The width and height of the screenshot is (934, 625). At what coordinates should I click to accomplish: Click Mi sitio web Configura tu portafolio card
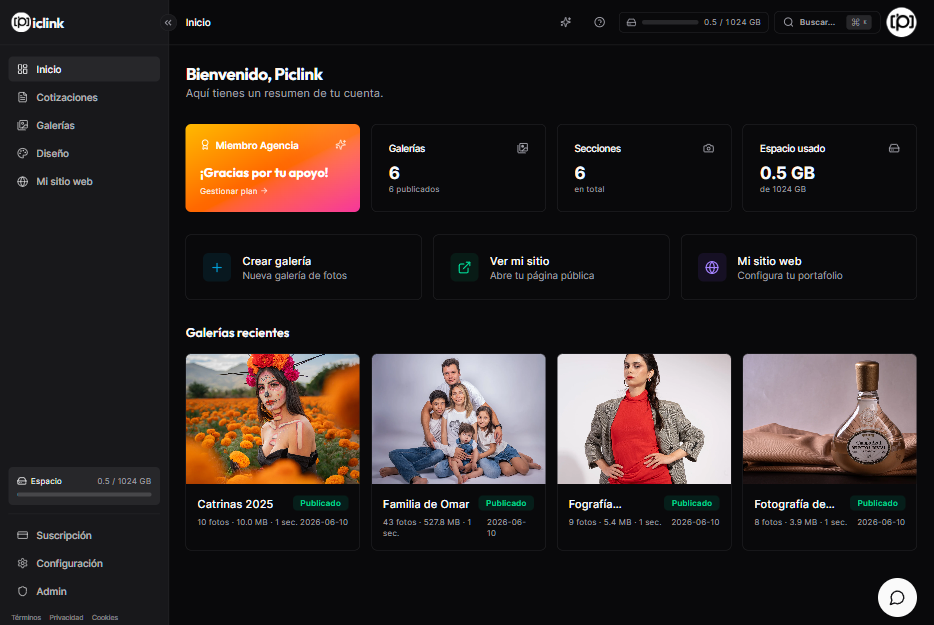(799, 267)
